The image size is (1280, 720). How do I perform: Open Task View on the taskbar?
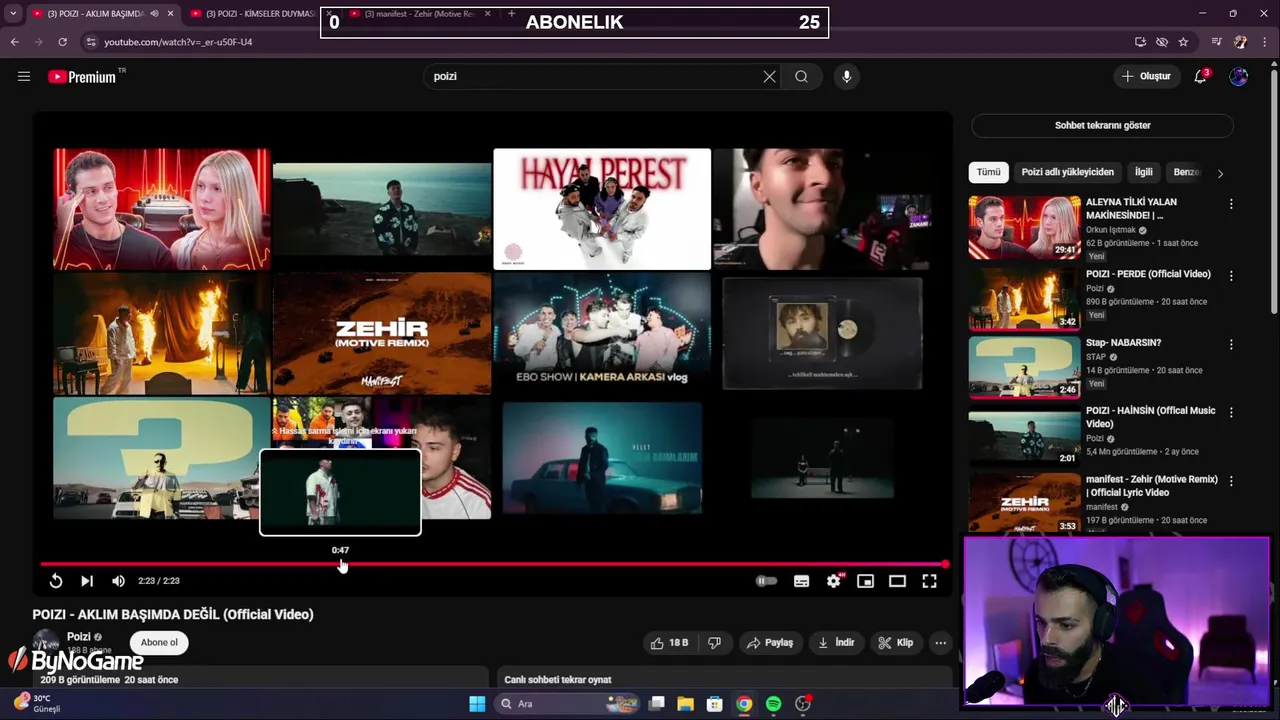coord(657,704)
